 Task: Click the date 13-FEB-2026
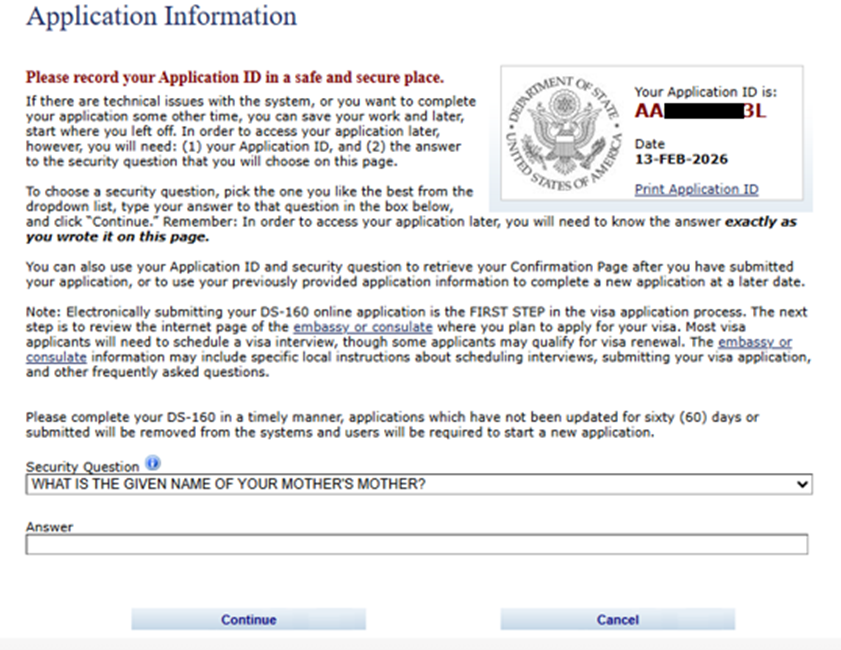(681, 159)
